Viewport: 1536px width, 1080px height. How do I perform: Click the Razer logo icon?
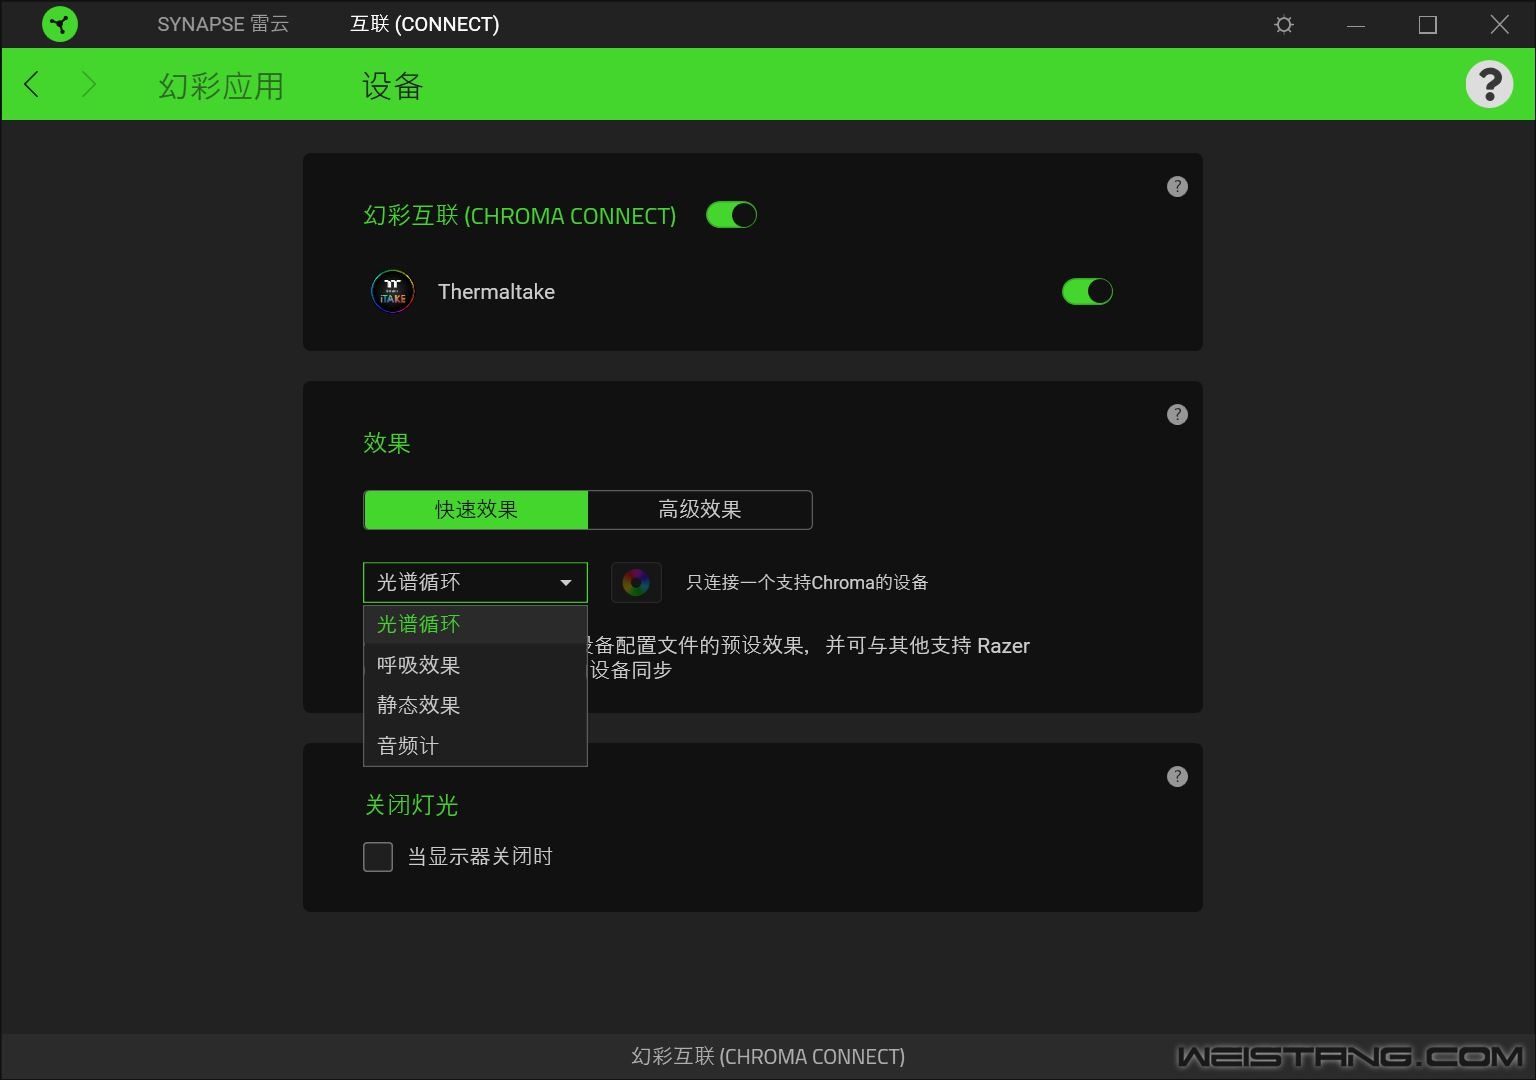60,24
